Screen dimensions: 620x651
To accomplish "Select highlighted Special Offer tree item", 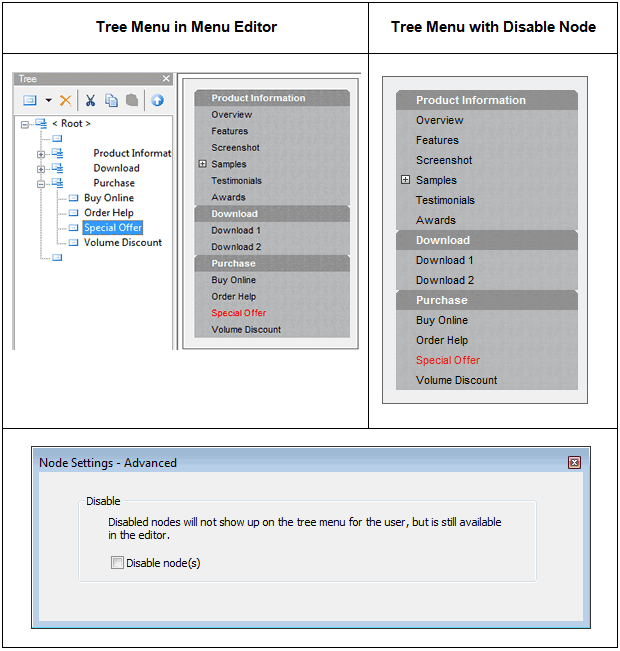I will tap(113, 228).
